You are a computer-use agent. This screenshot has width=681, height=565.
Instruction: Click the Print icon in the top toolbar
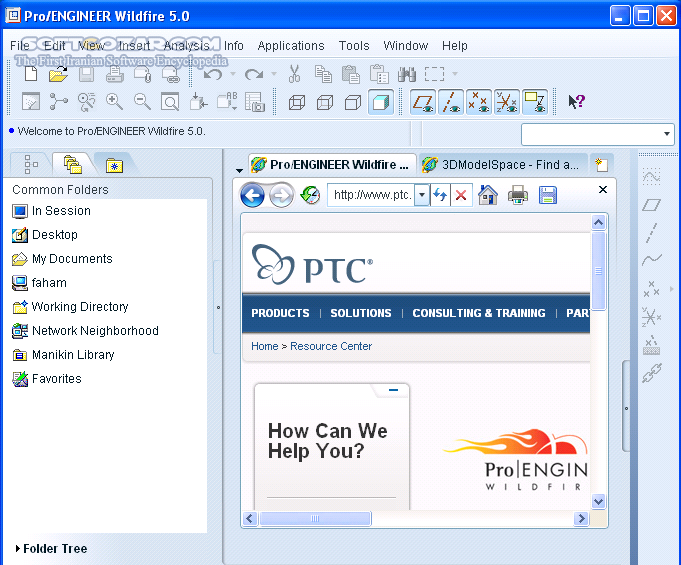click(115, 74)
